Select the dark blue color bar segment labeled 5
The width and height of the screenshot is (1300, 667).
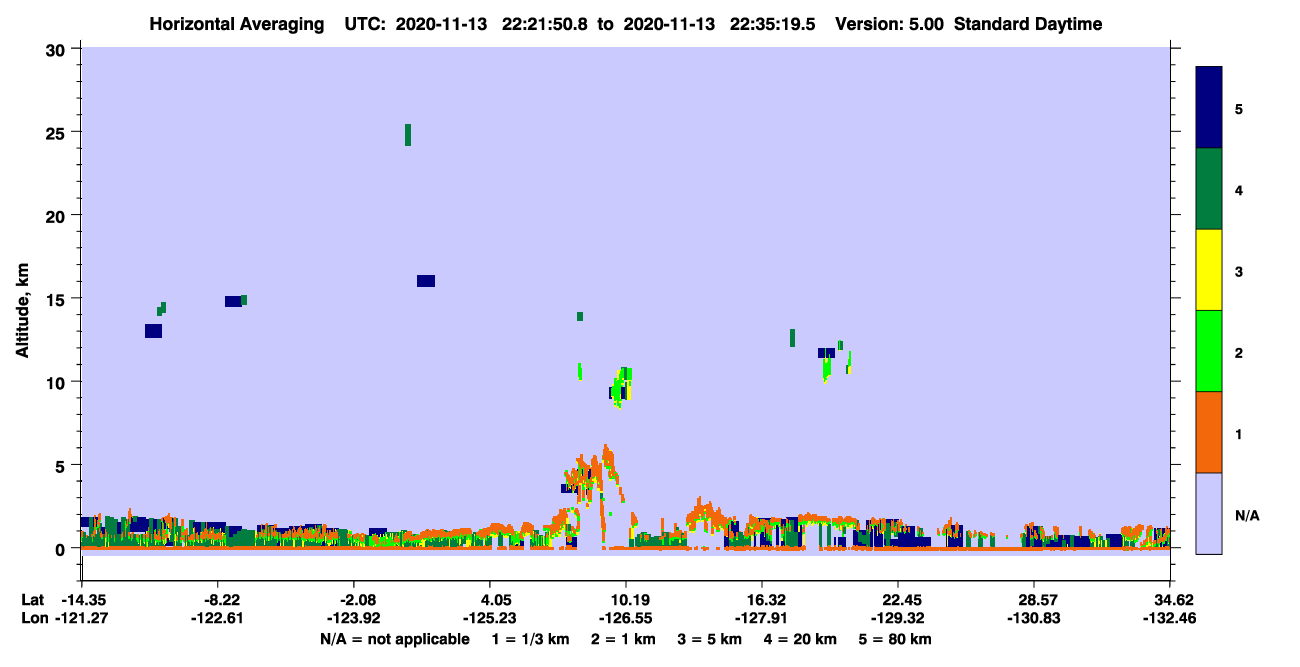tap(1209, 108)
